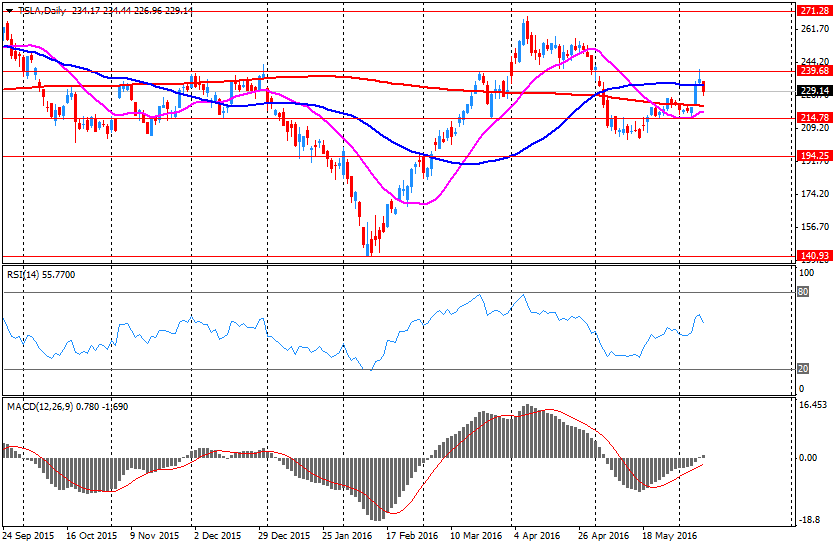The height and width of the screenshot is (544, 835).
Task: Click the MACD scale value -18.8
Action: click(x=810, y=520)
